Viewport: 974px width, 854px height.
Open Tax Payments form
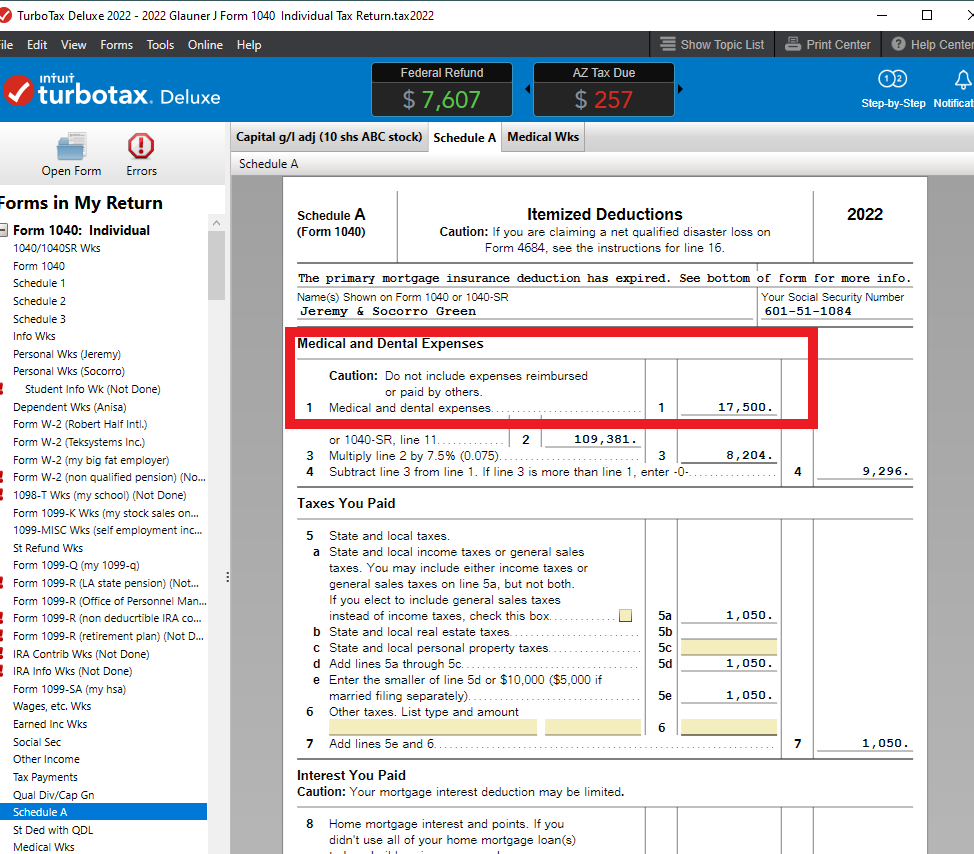pyautogui.click(x=45, y=778)
